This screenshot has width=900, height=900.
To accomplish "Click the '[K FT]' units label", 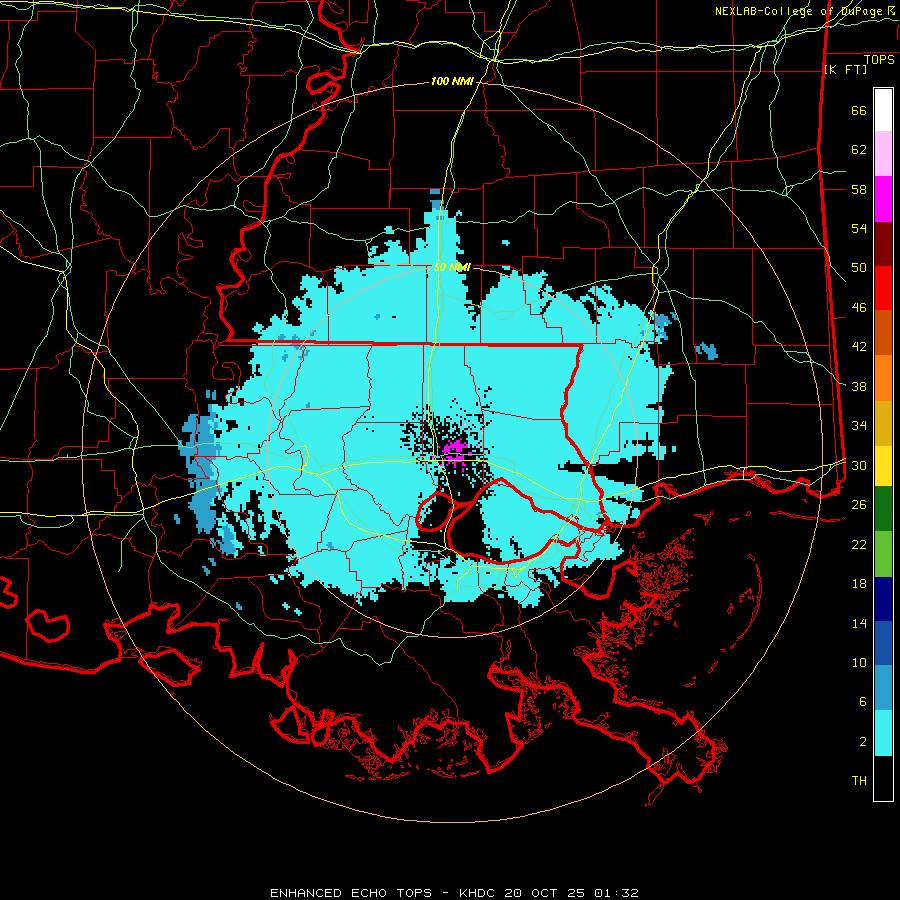I will 845,69.
